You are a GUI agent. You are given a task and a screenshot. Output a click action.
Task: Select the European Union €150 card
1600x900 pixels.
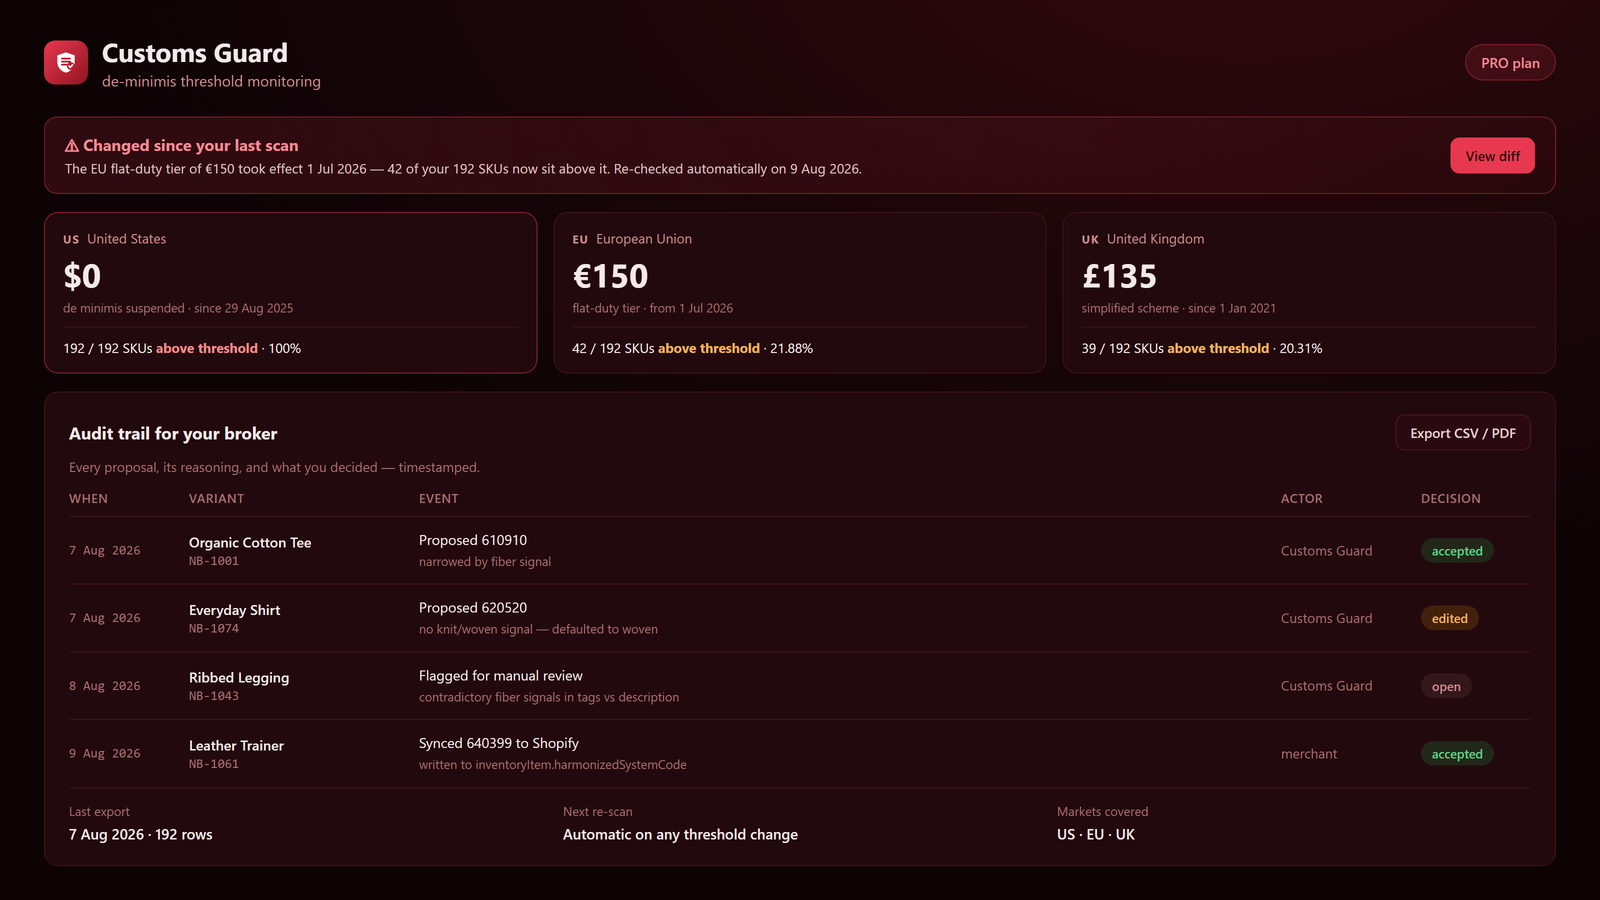[800, 293]
